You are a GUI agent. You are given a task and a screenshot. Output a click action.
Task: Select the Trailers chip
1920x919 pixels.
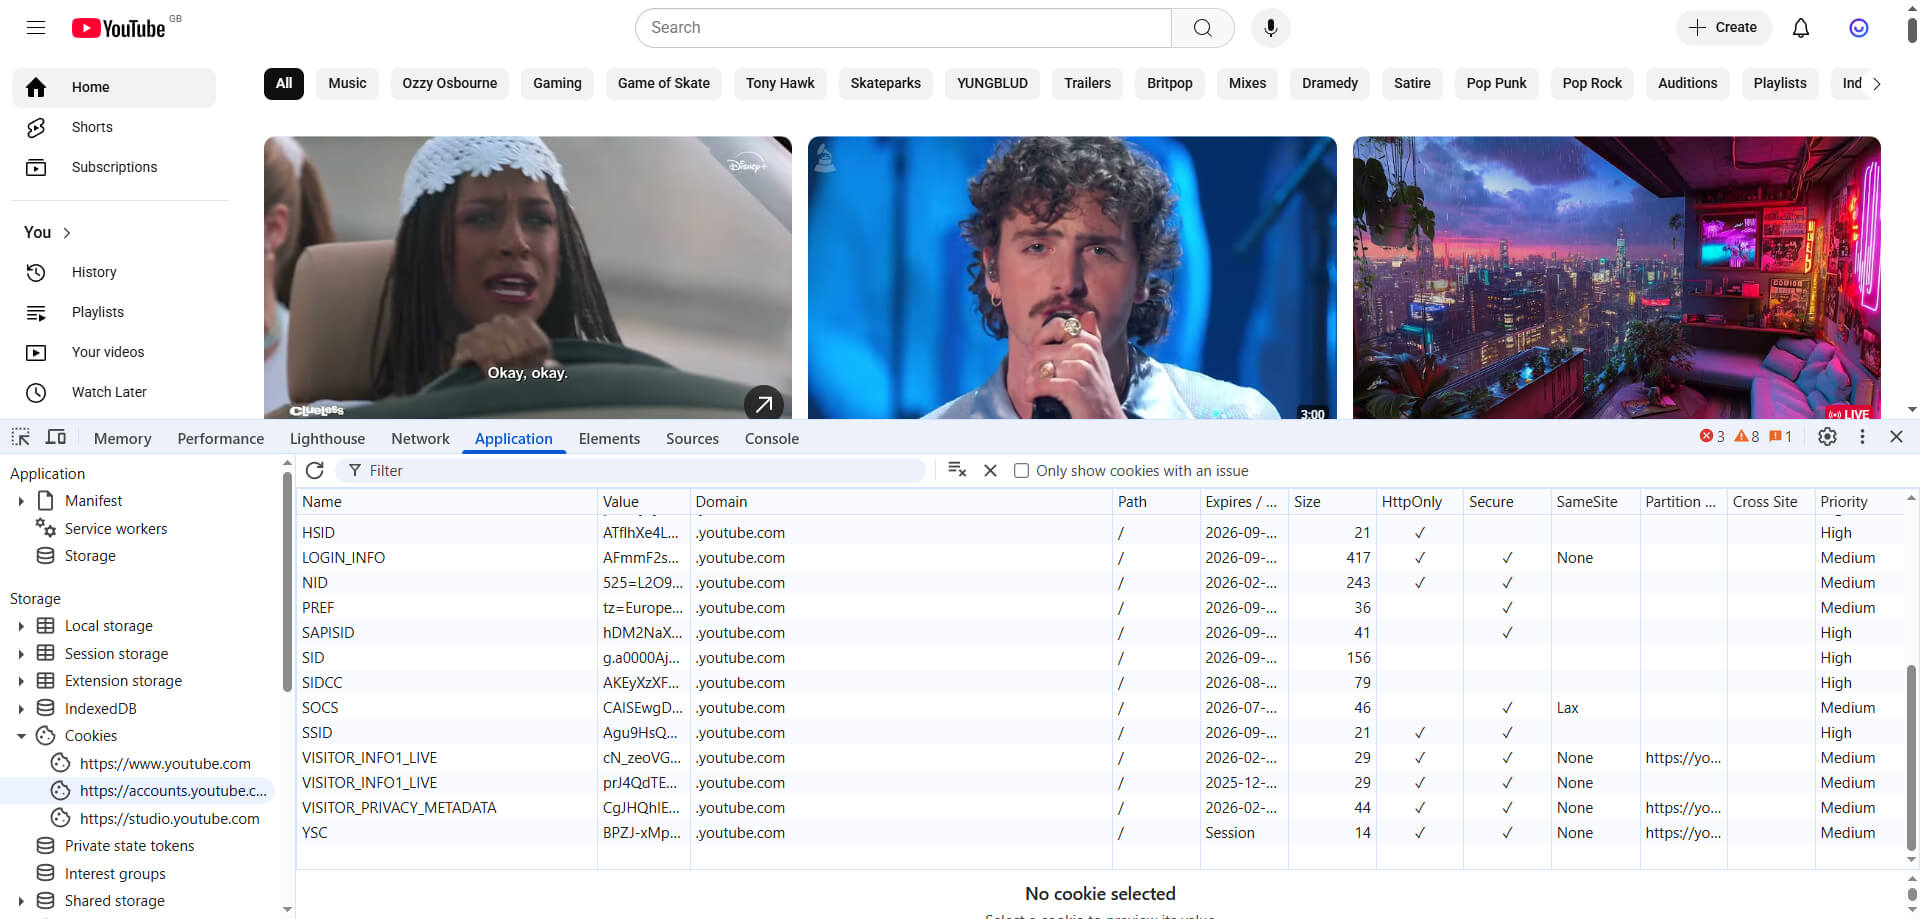1087,83
